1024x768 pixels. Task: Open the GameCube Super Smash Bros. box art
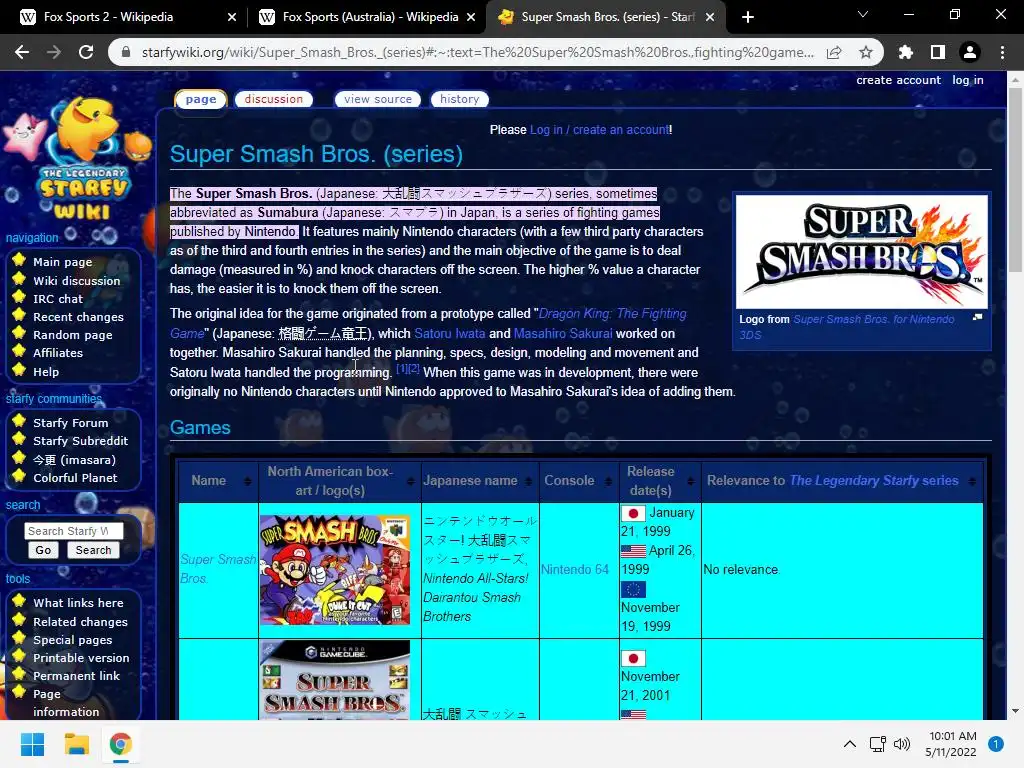coord(335,679)
